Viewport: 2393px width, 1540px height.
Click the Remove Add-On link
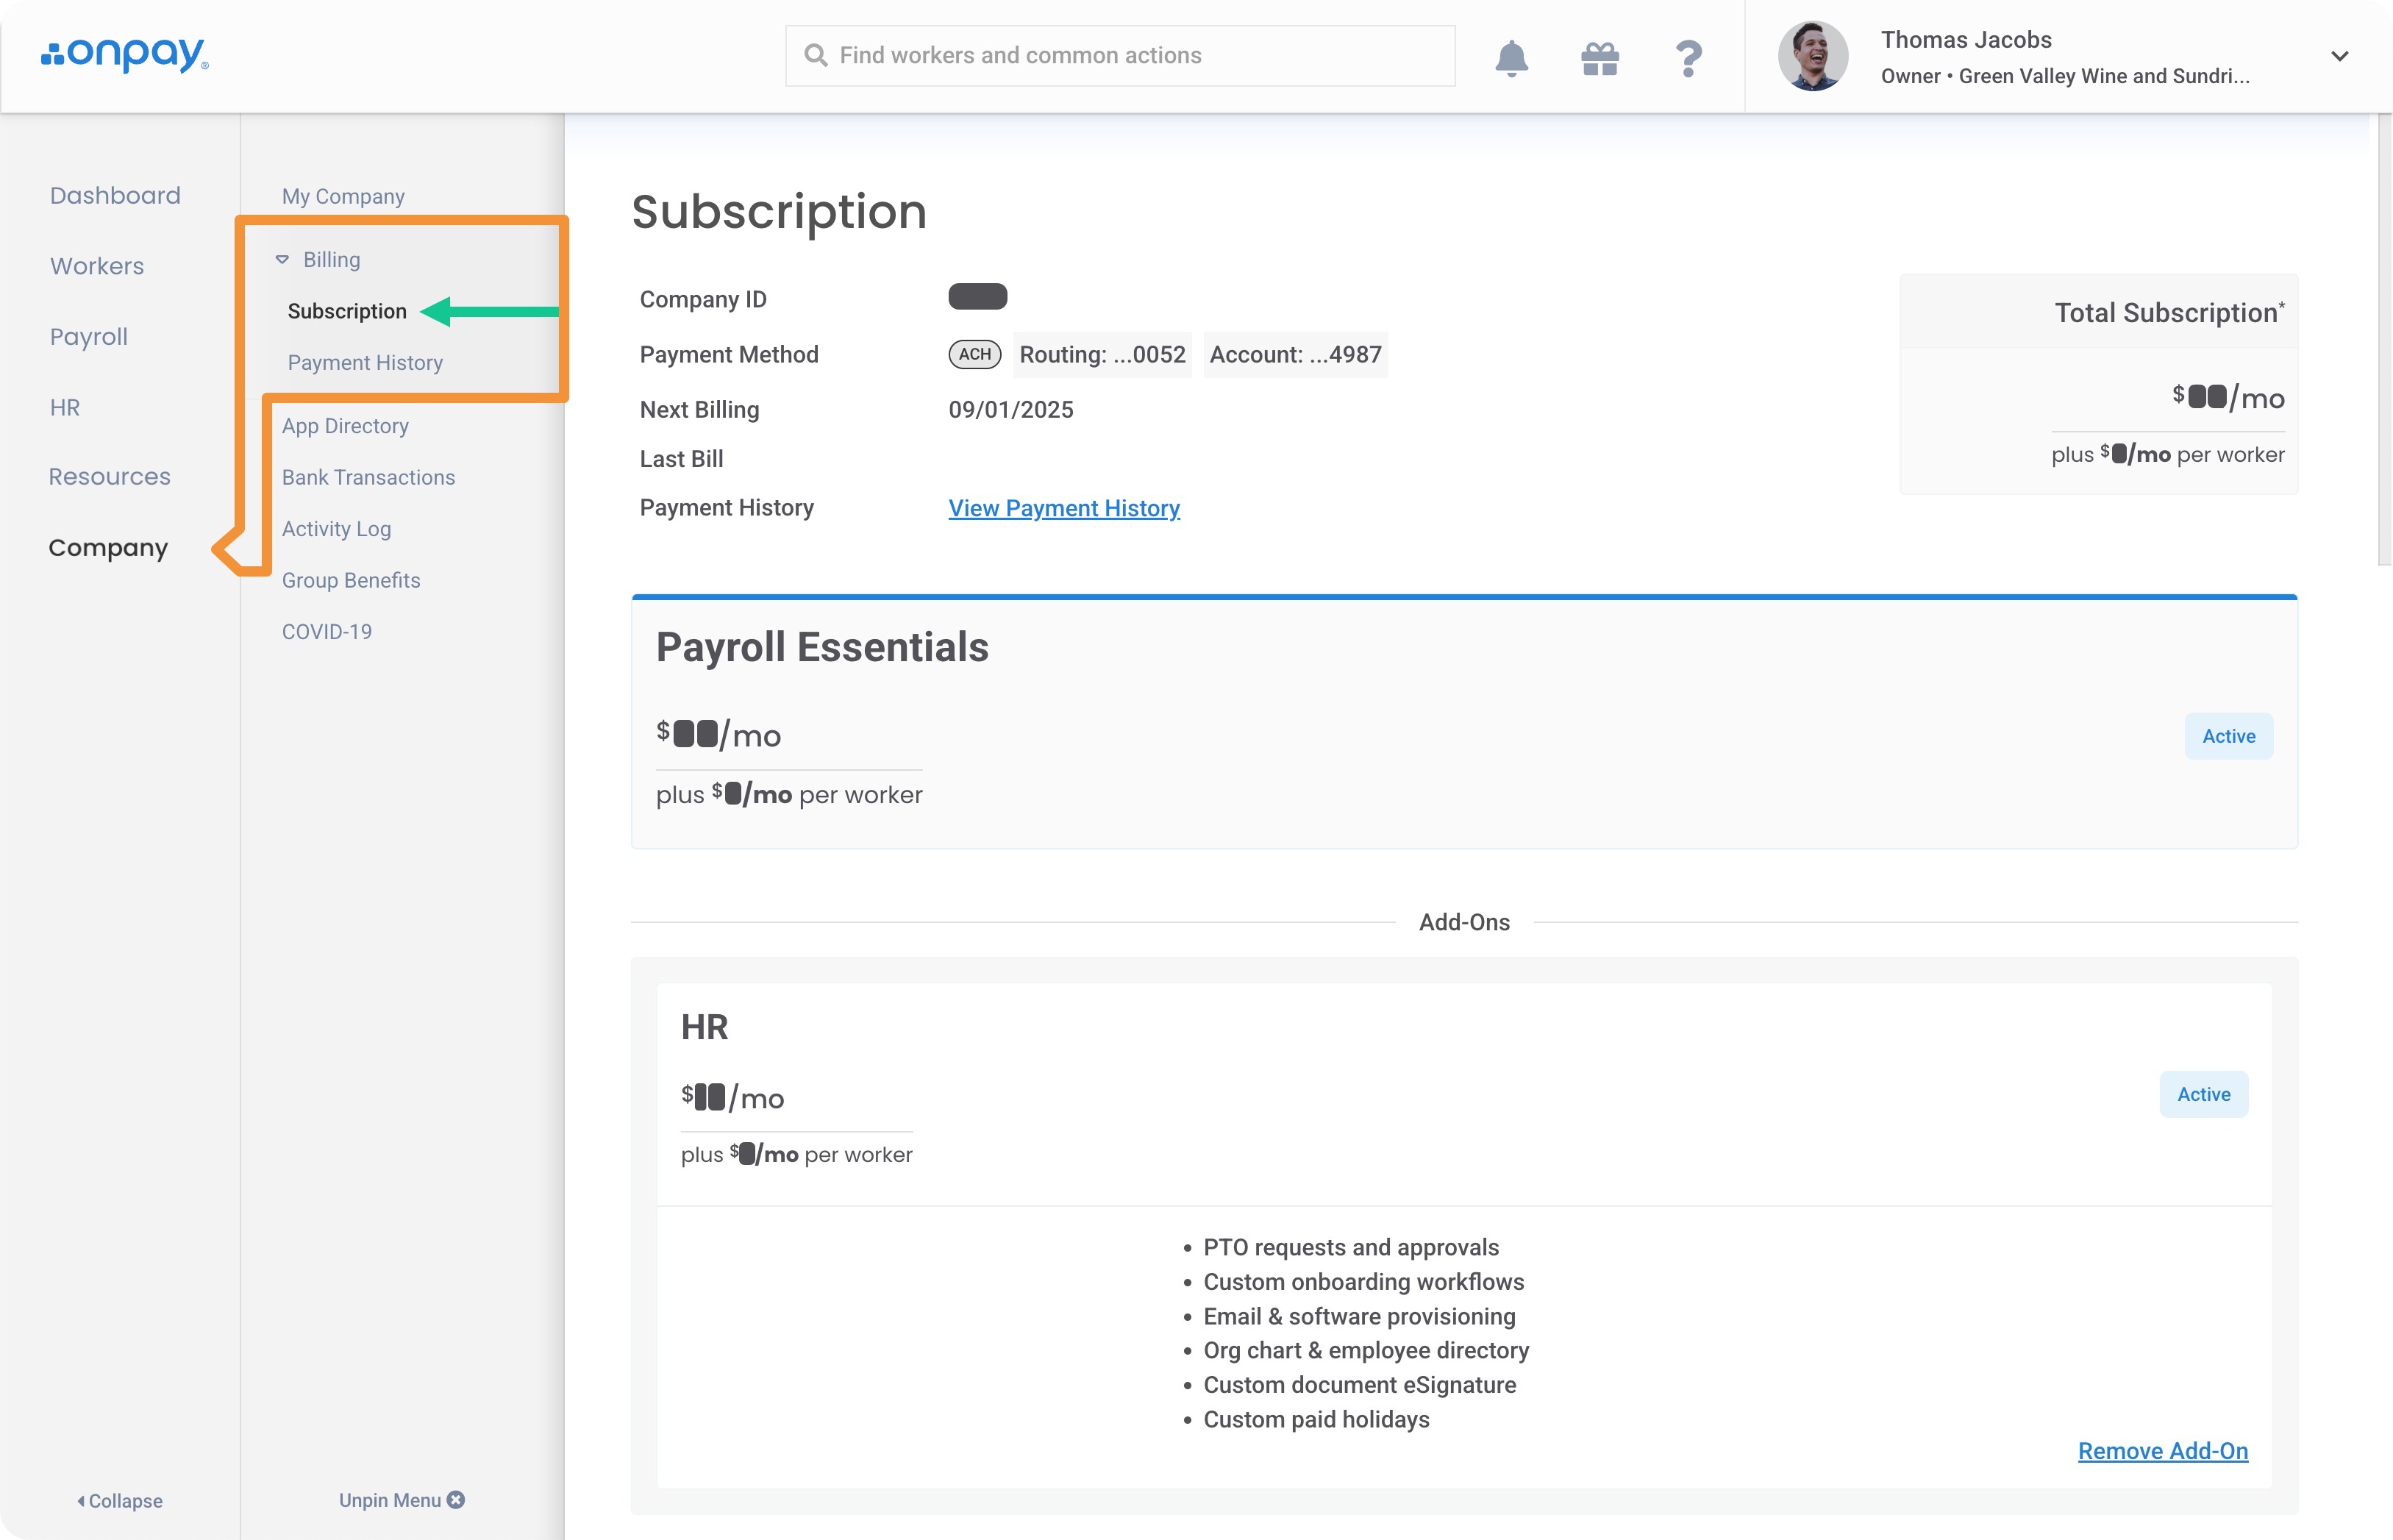tap(2162, 1450)
